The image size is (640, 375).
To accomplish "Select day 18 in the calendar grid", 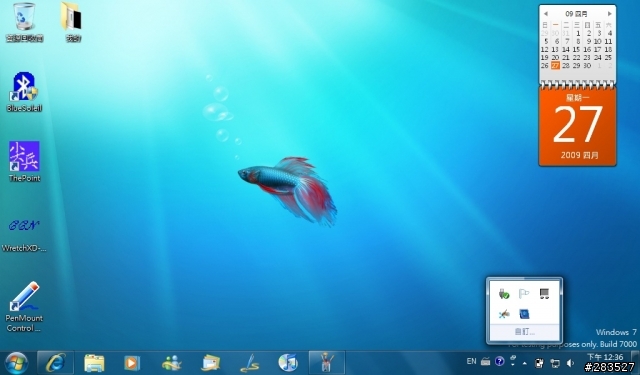I will pos(608,49).
